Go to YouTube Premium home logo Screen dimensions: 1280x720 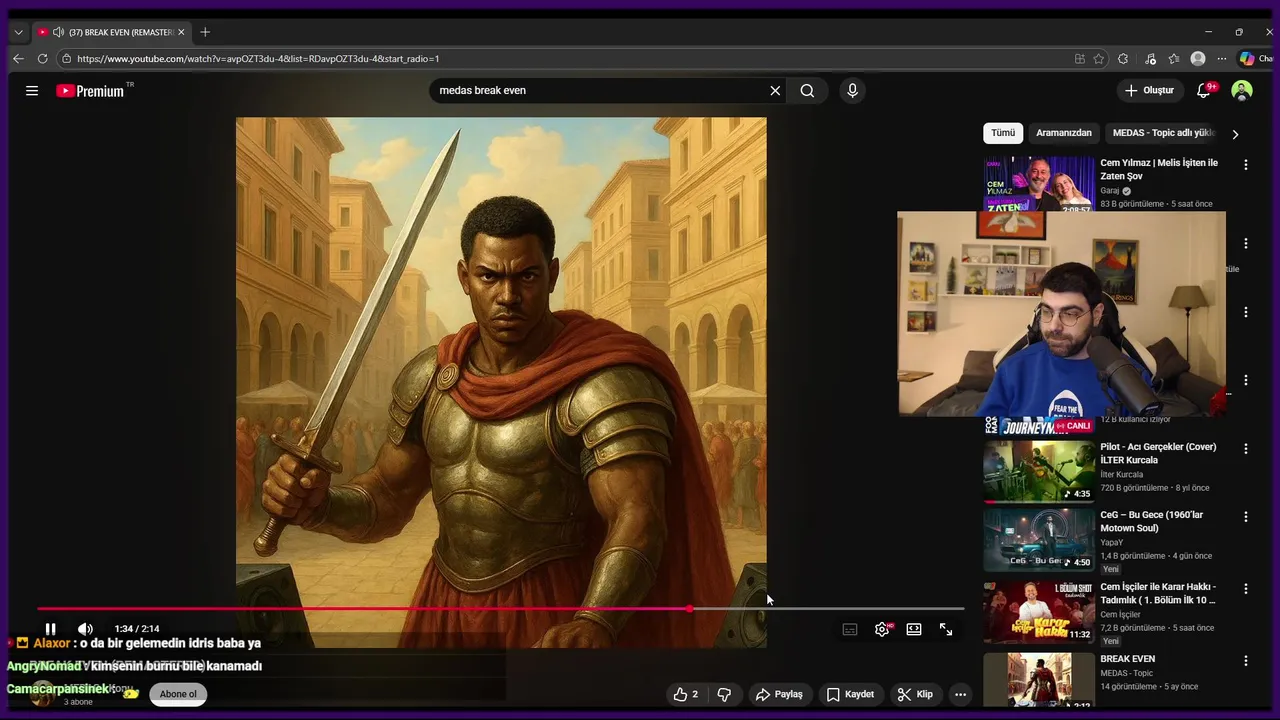(93, 91)
